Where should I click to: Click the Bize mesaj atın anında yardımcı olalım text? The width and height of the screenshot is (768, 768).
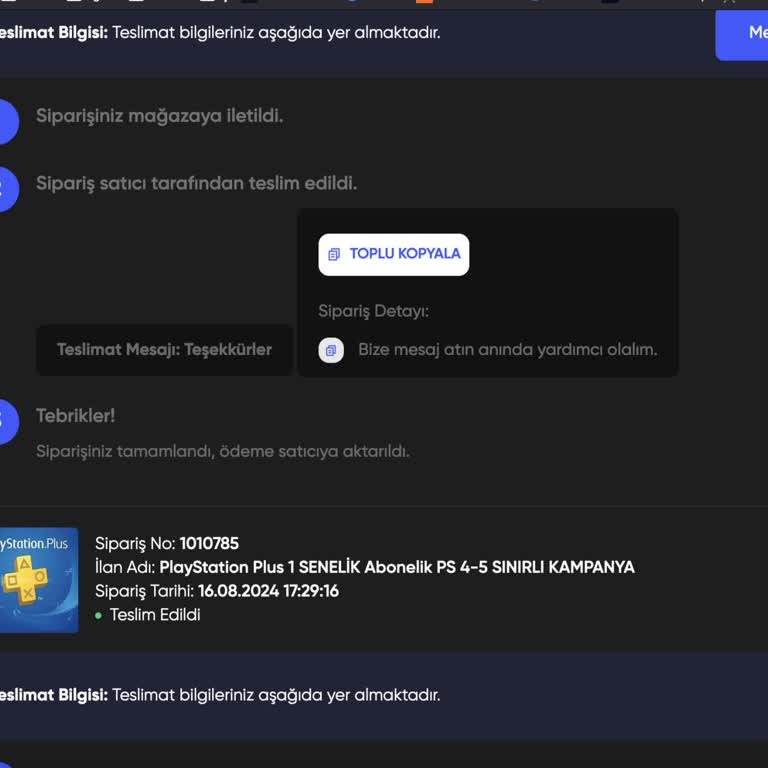[508, 350]
